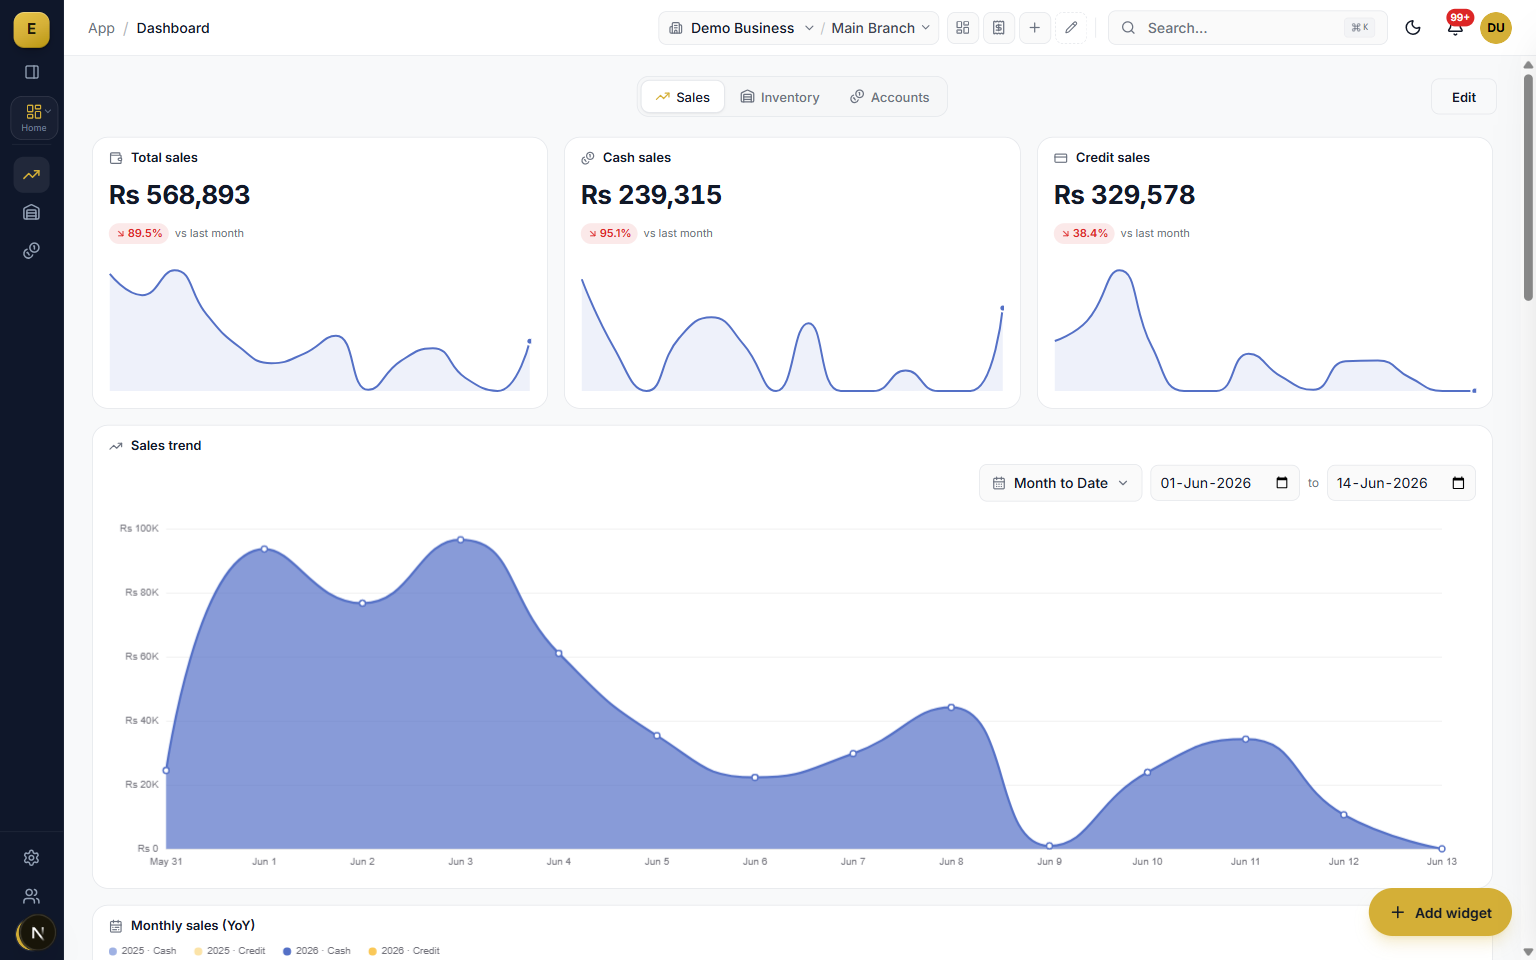
Task: Open the Users icon in the sidebar
Action: pos(32,896)
